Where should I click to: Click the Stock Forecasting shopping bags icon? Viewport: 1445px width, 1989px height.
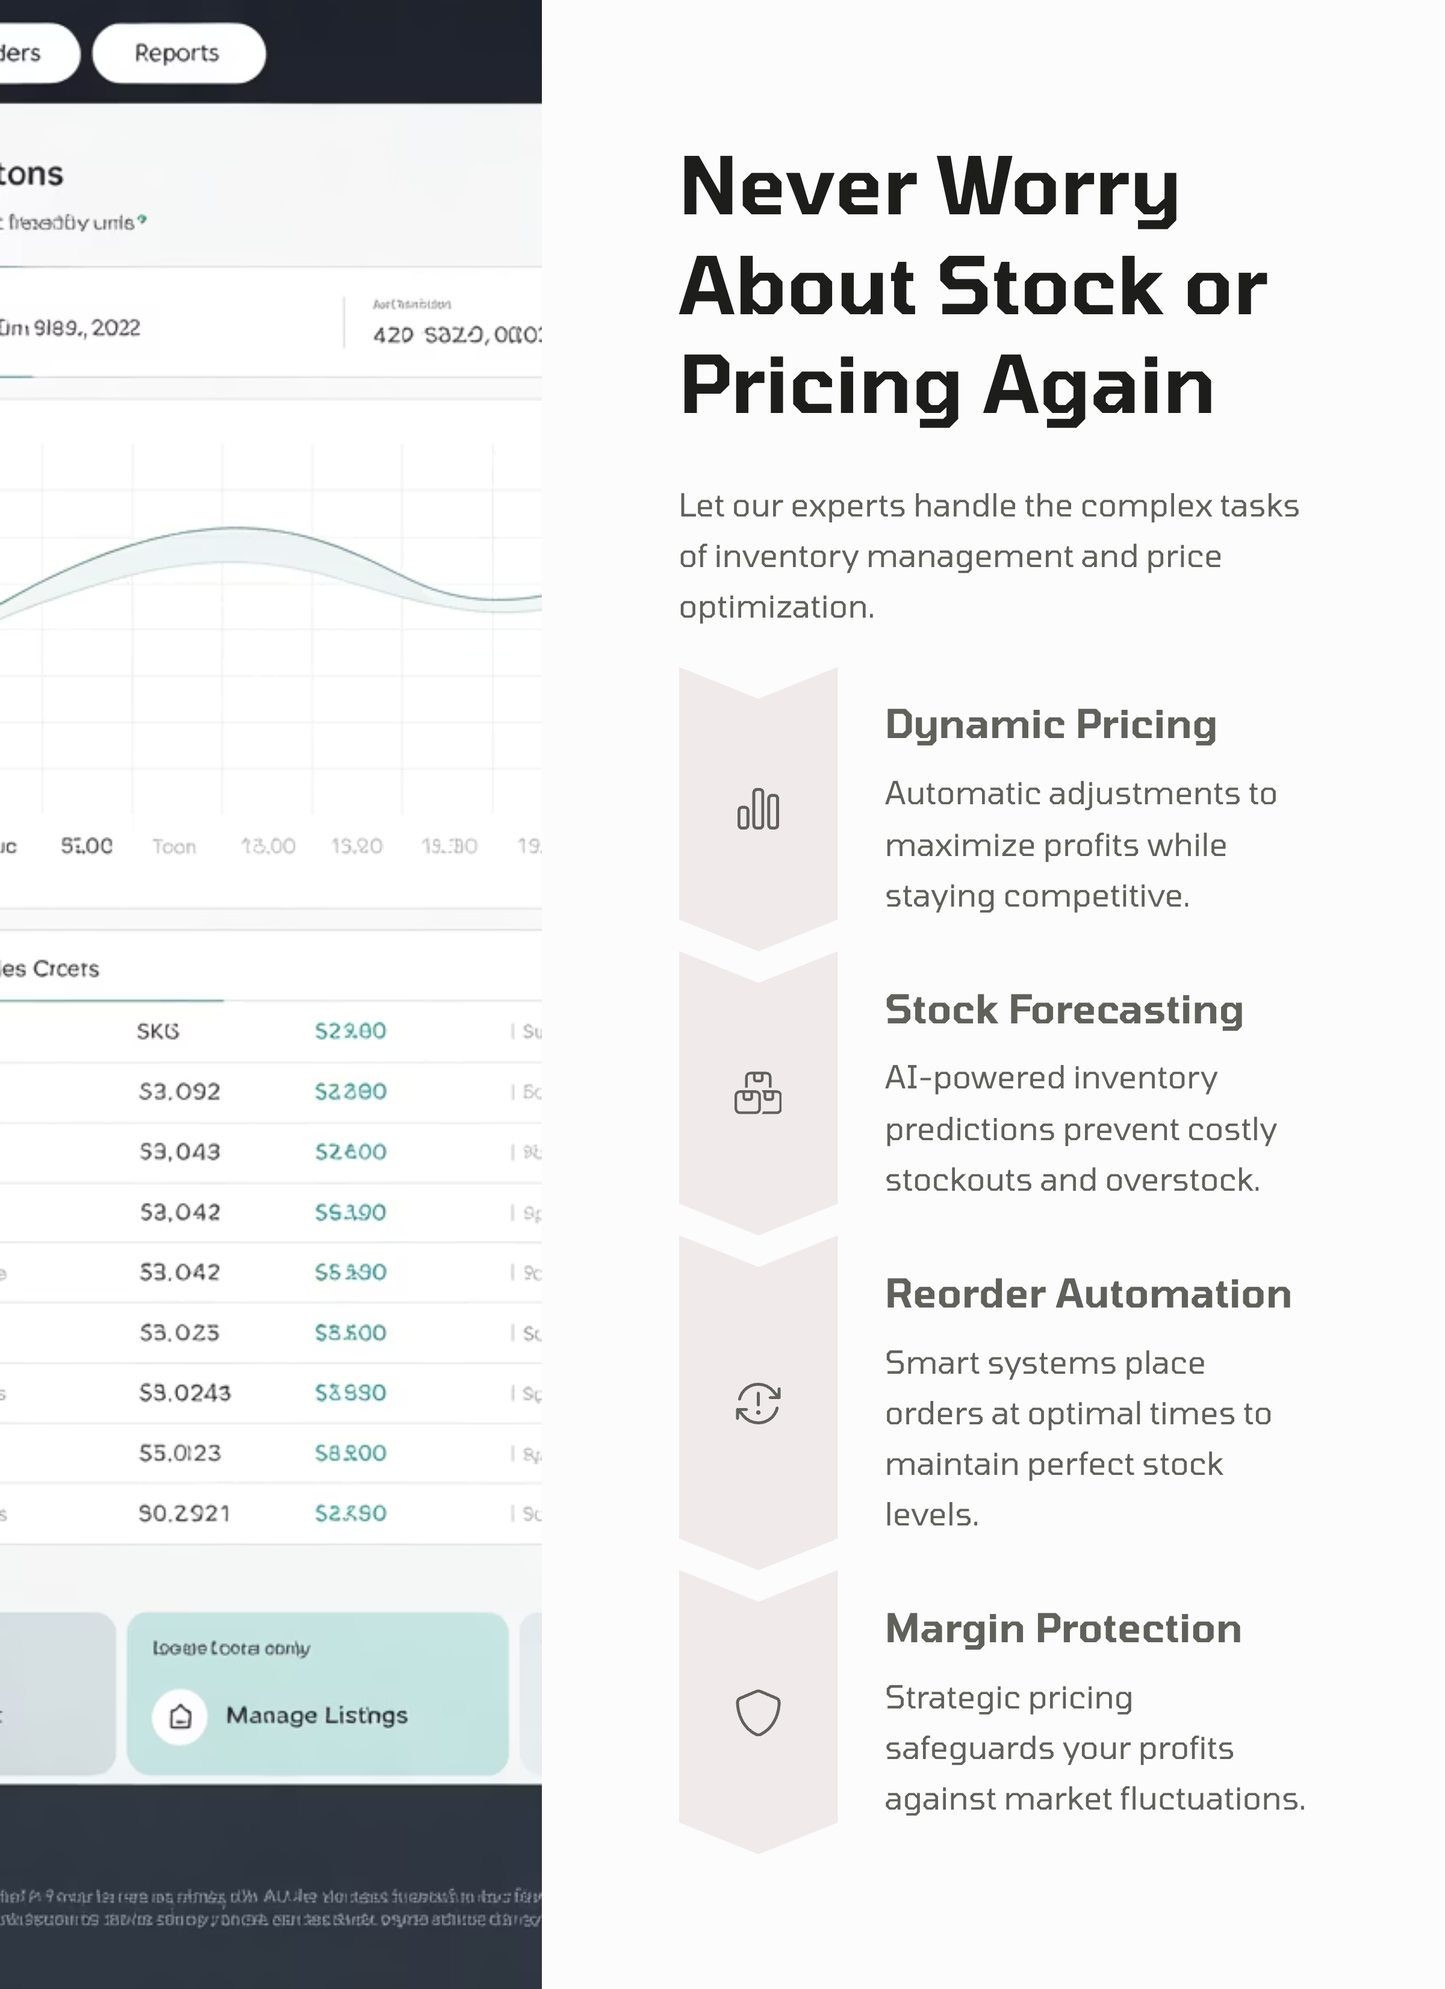759,1094
